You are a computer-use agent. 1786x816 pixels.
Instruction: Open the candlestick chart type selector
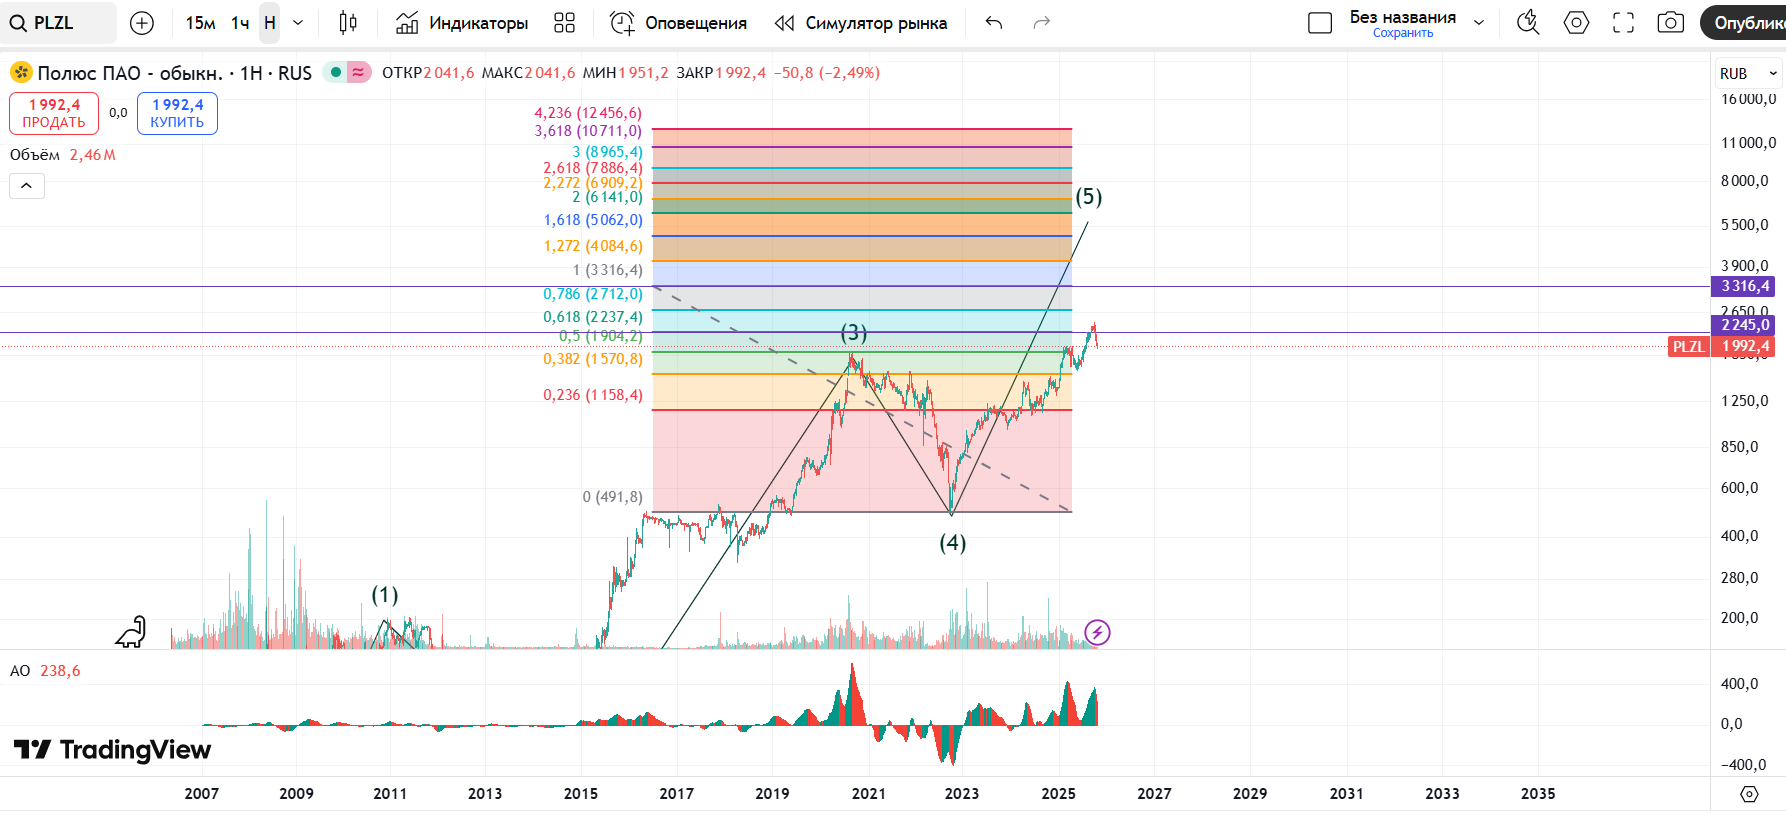[348, 23]
